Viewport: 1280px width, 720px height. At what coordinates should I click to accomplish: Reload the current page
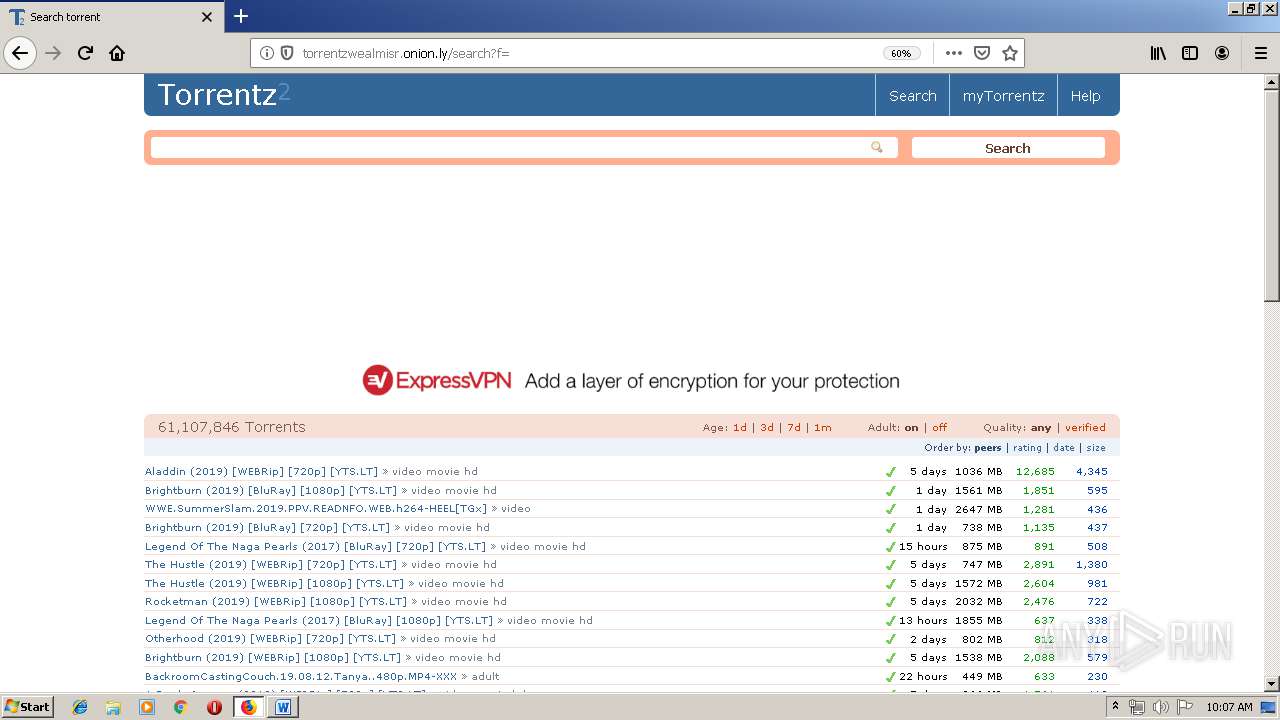pos(86,53)
